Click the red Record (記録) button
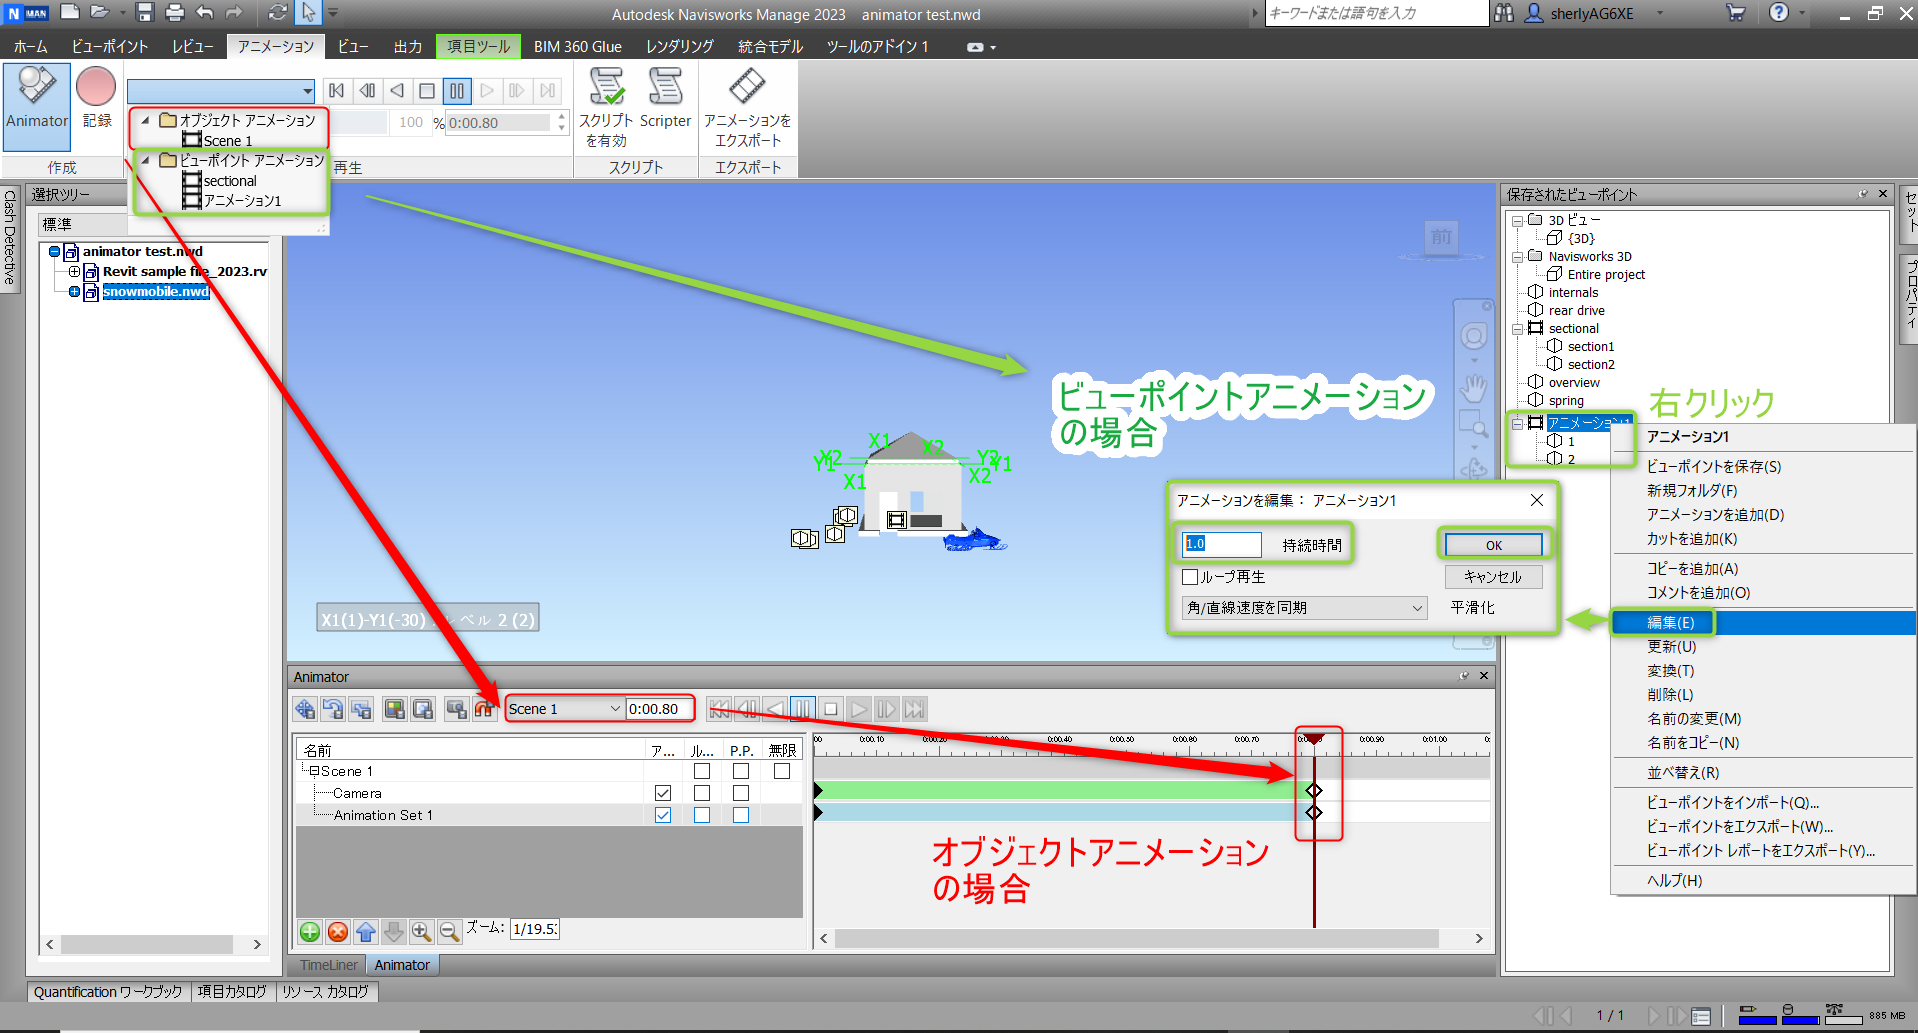 [96, 98]
